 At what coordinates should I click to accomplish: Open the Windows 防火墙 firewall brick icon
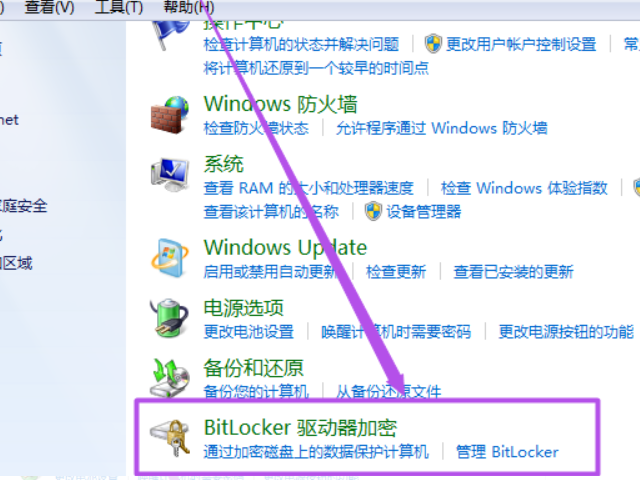pos(170,115)
